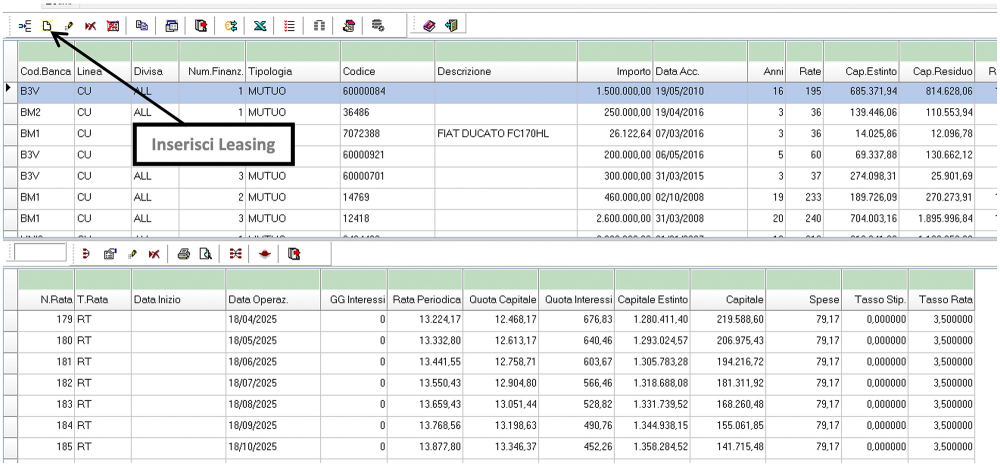Click the new document Inserisci Leasing icon
1000x466 pixels.
[46, 26]
